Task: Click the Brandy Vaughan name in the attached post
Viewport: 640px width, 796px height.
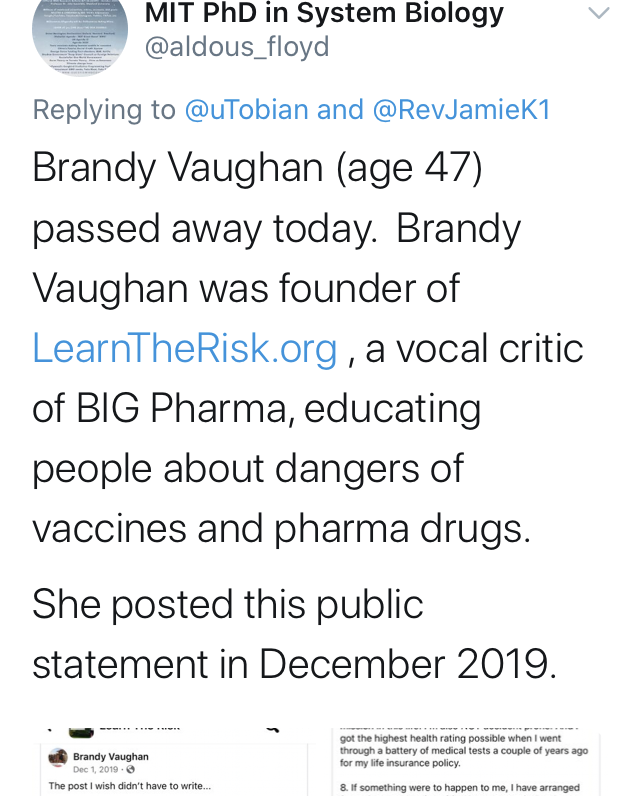Action: [x=112, y=756]
